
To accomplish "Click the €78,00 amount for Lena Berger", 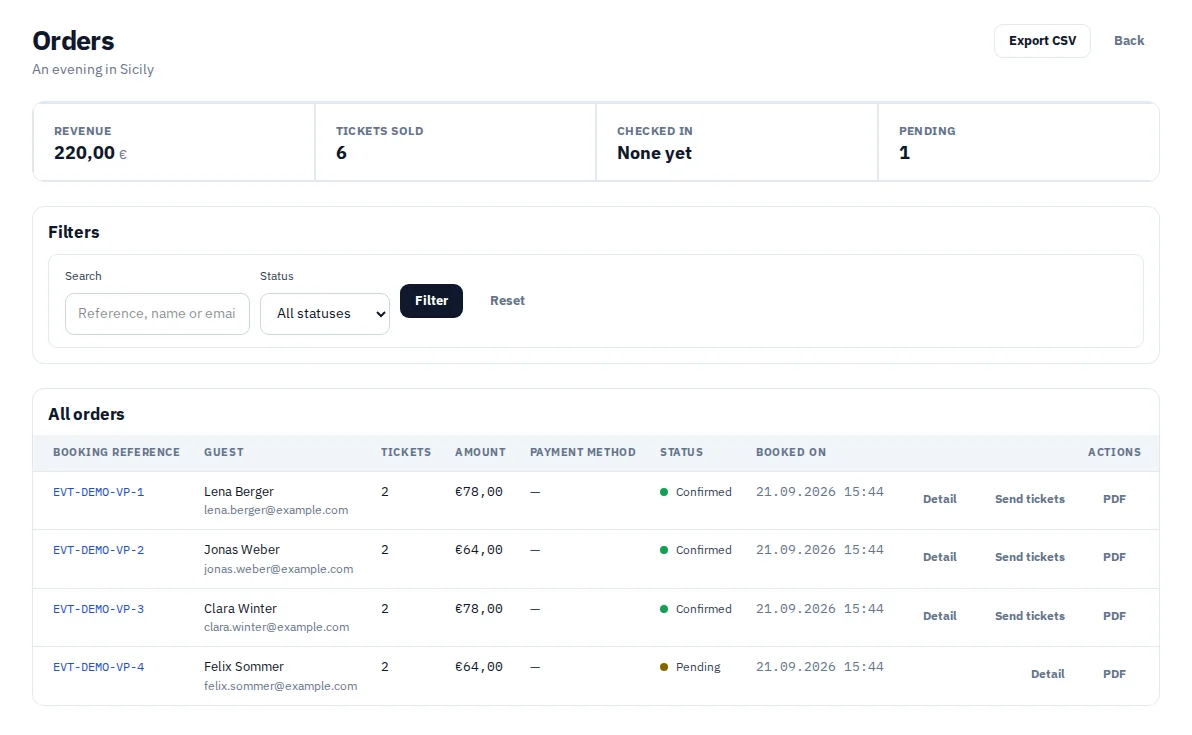I will [x=479, y=492].
